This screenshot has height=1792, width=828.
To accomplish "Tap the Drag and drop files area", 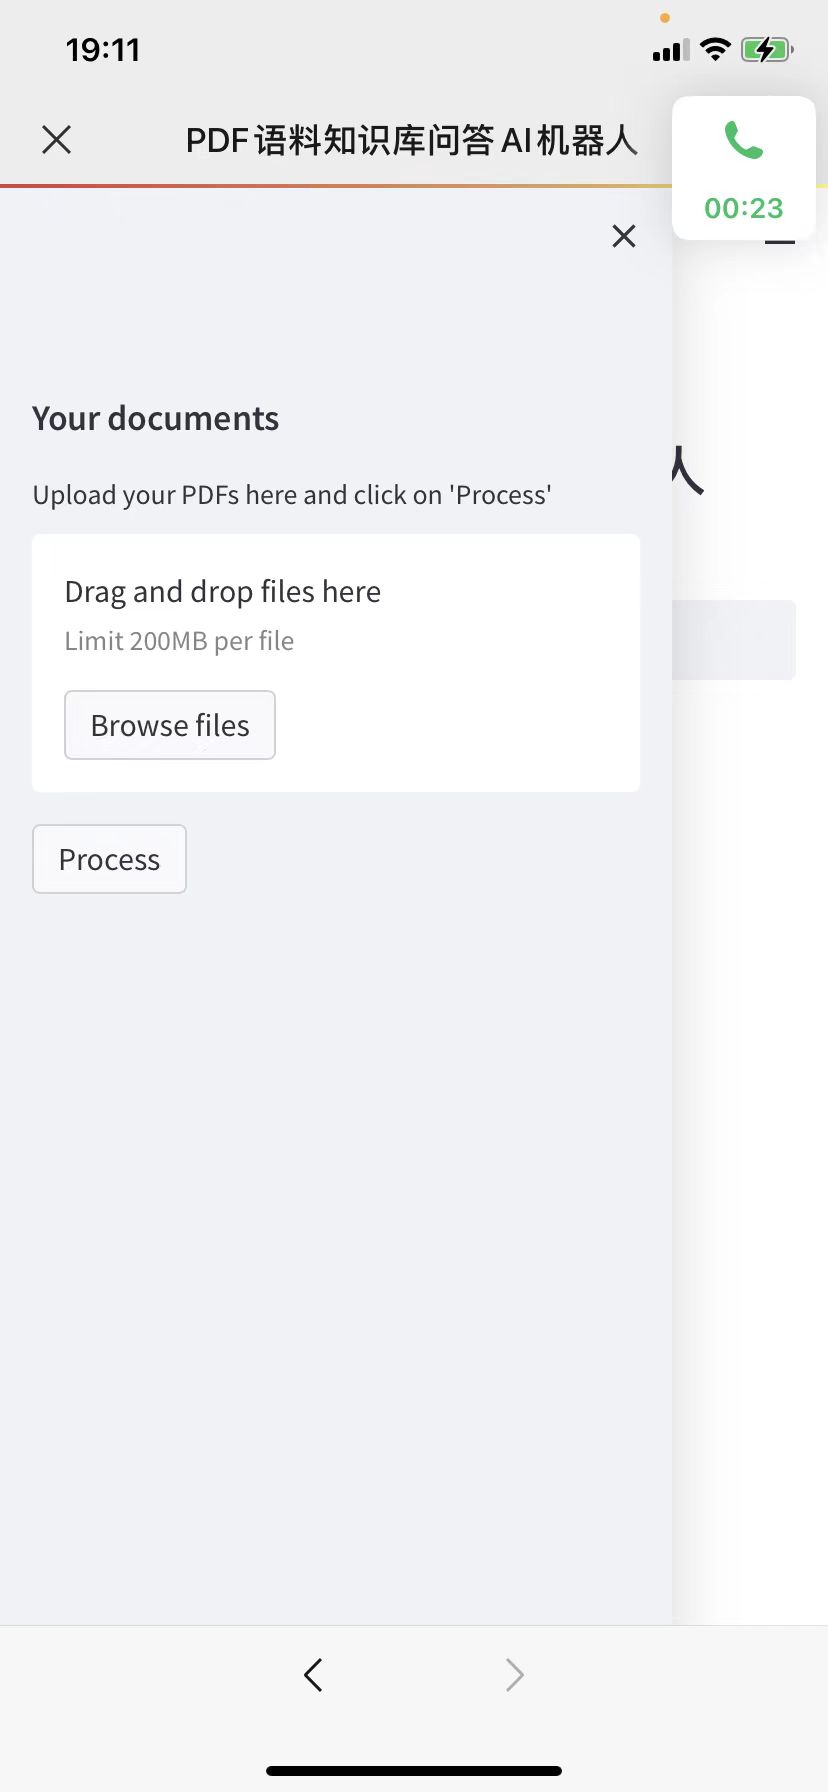I will 336,663.
